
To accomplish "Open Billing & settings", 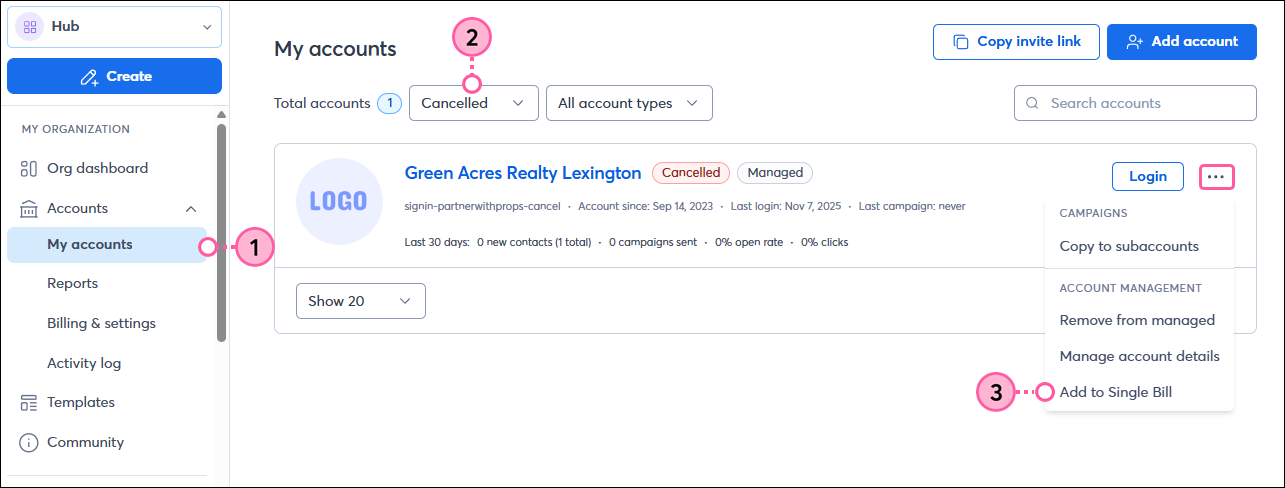I will click(101, 323).
